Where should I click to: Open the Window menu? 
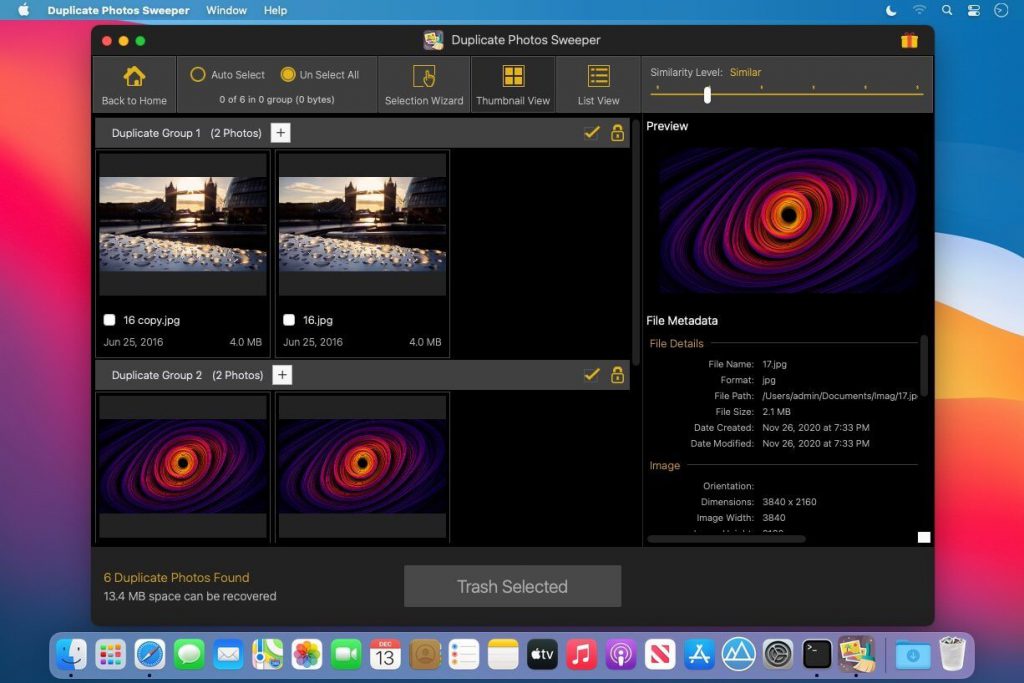(x=226, y=10)
